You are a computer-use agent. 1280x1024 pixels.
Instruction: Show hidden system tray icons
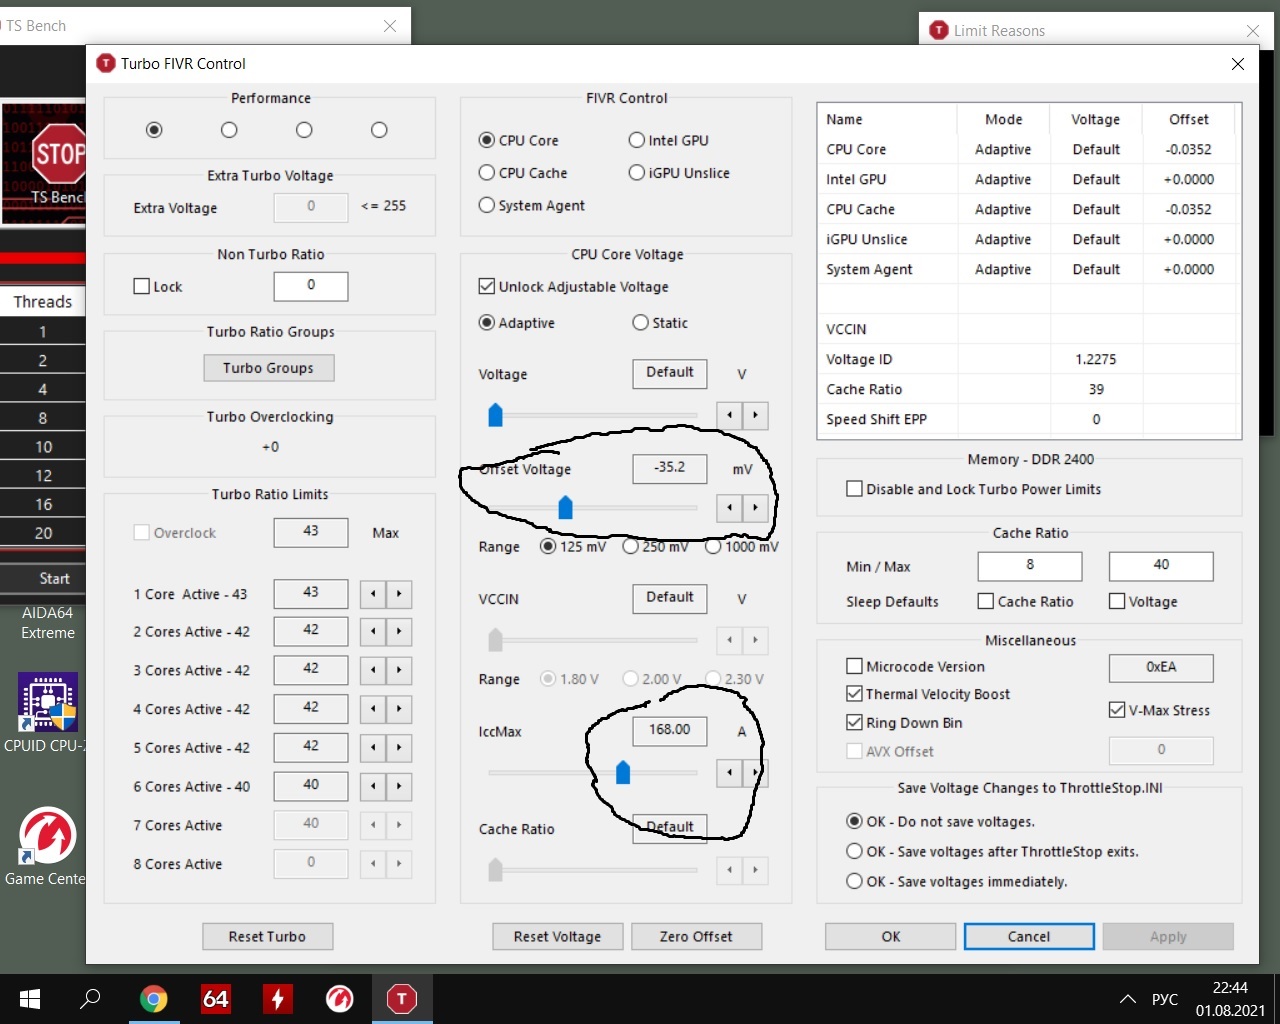click(x=1128, y=999)
